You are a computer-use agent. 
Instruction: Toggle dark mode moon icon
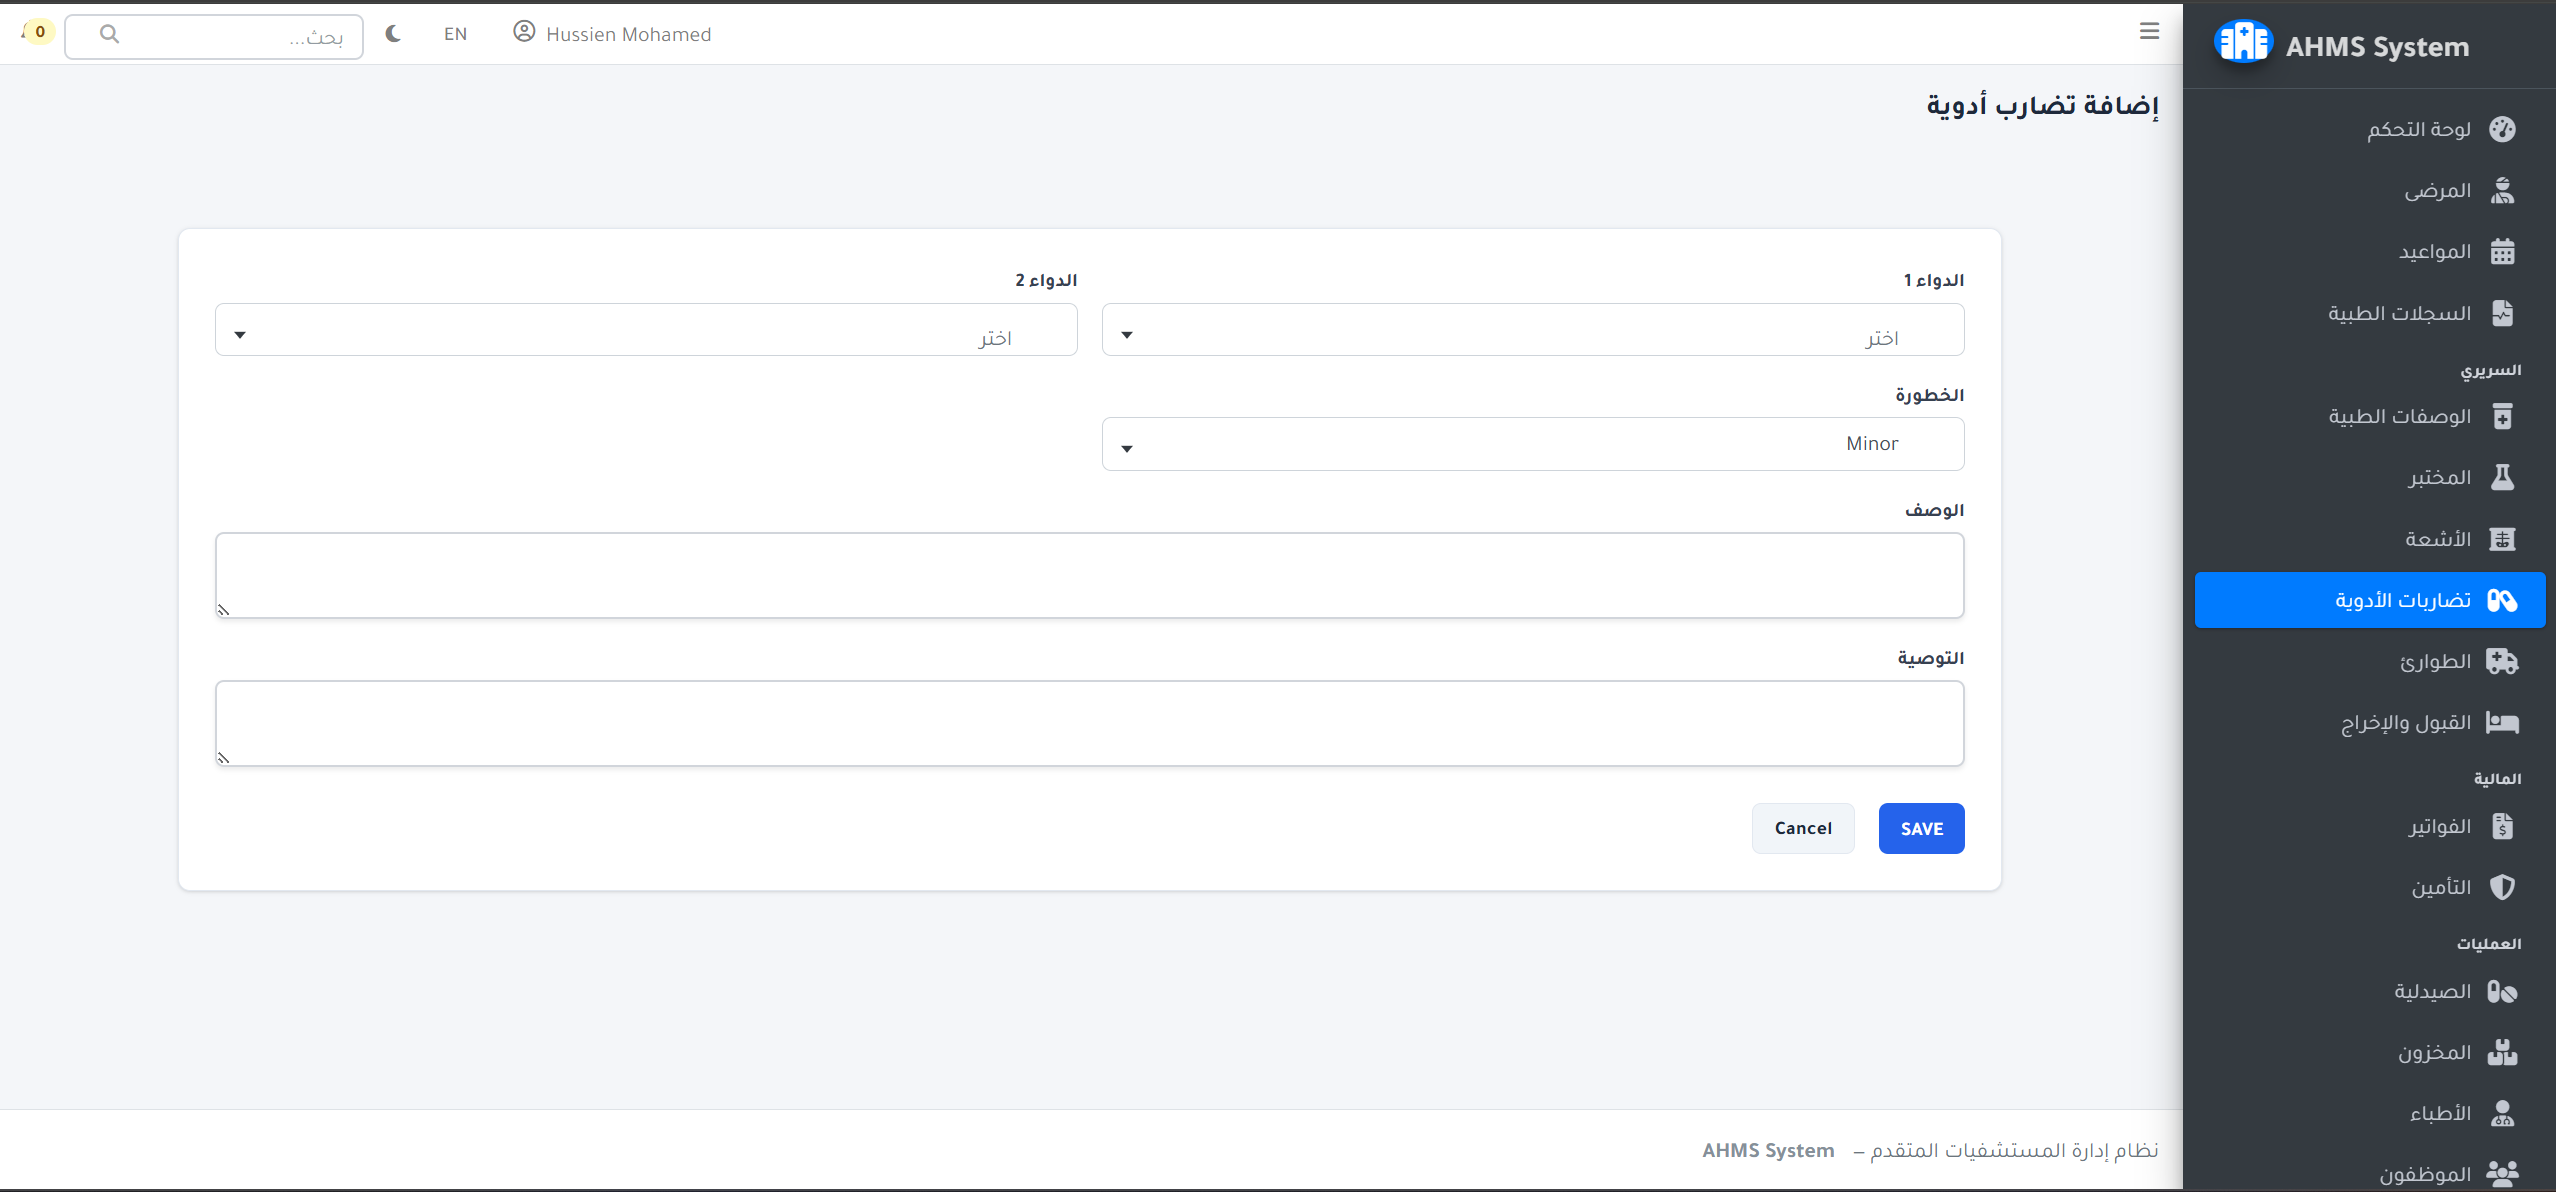[x=393, y=34]
